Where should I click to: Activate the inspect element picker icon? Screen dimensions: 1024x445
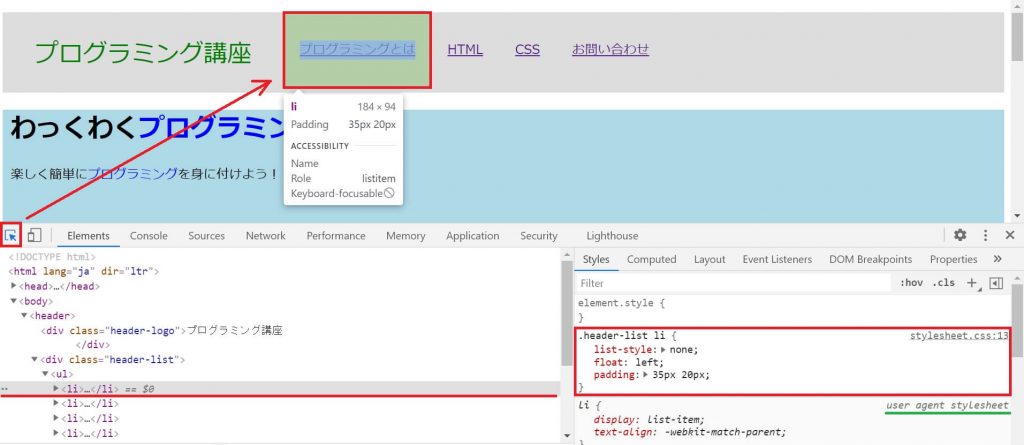(11, 235)
